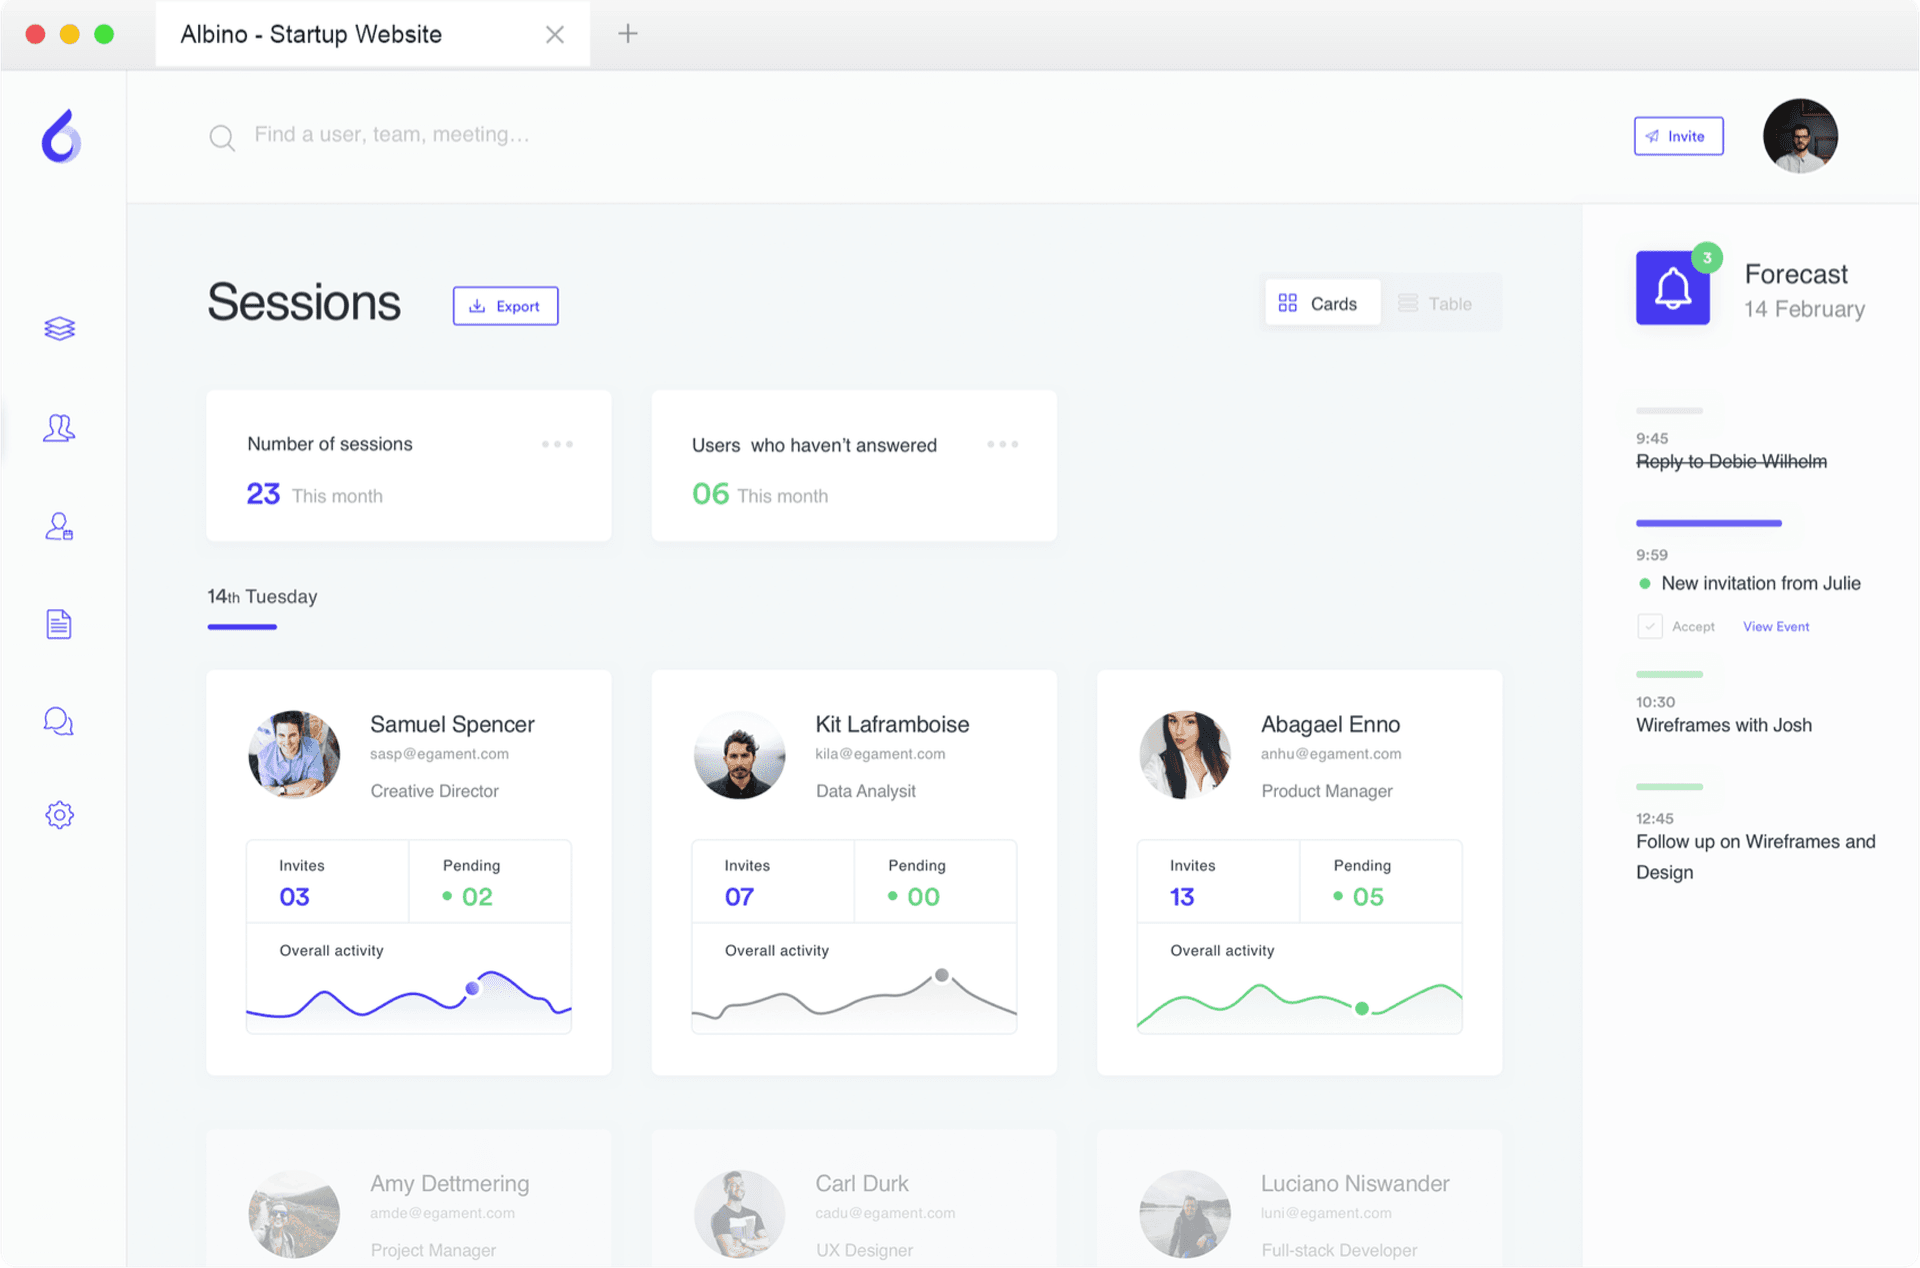Expand Samuel Spencer's overall activity chart

click(407, 991)
